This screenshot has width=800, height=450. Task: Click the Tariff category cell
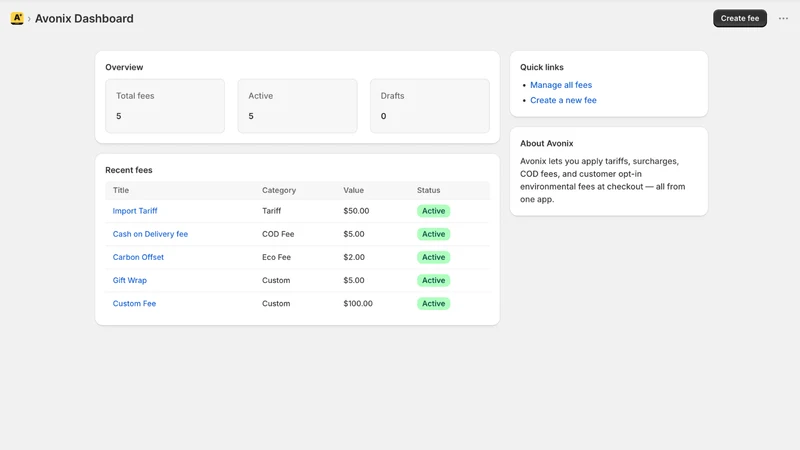pyautogui.click(x=271, y=211)
